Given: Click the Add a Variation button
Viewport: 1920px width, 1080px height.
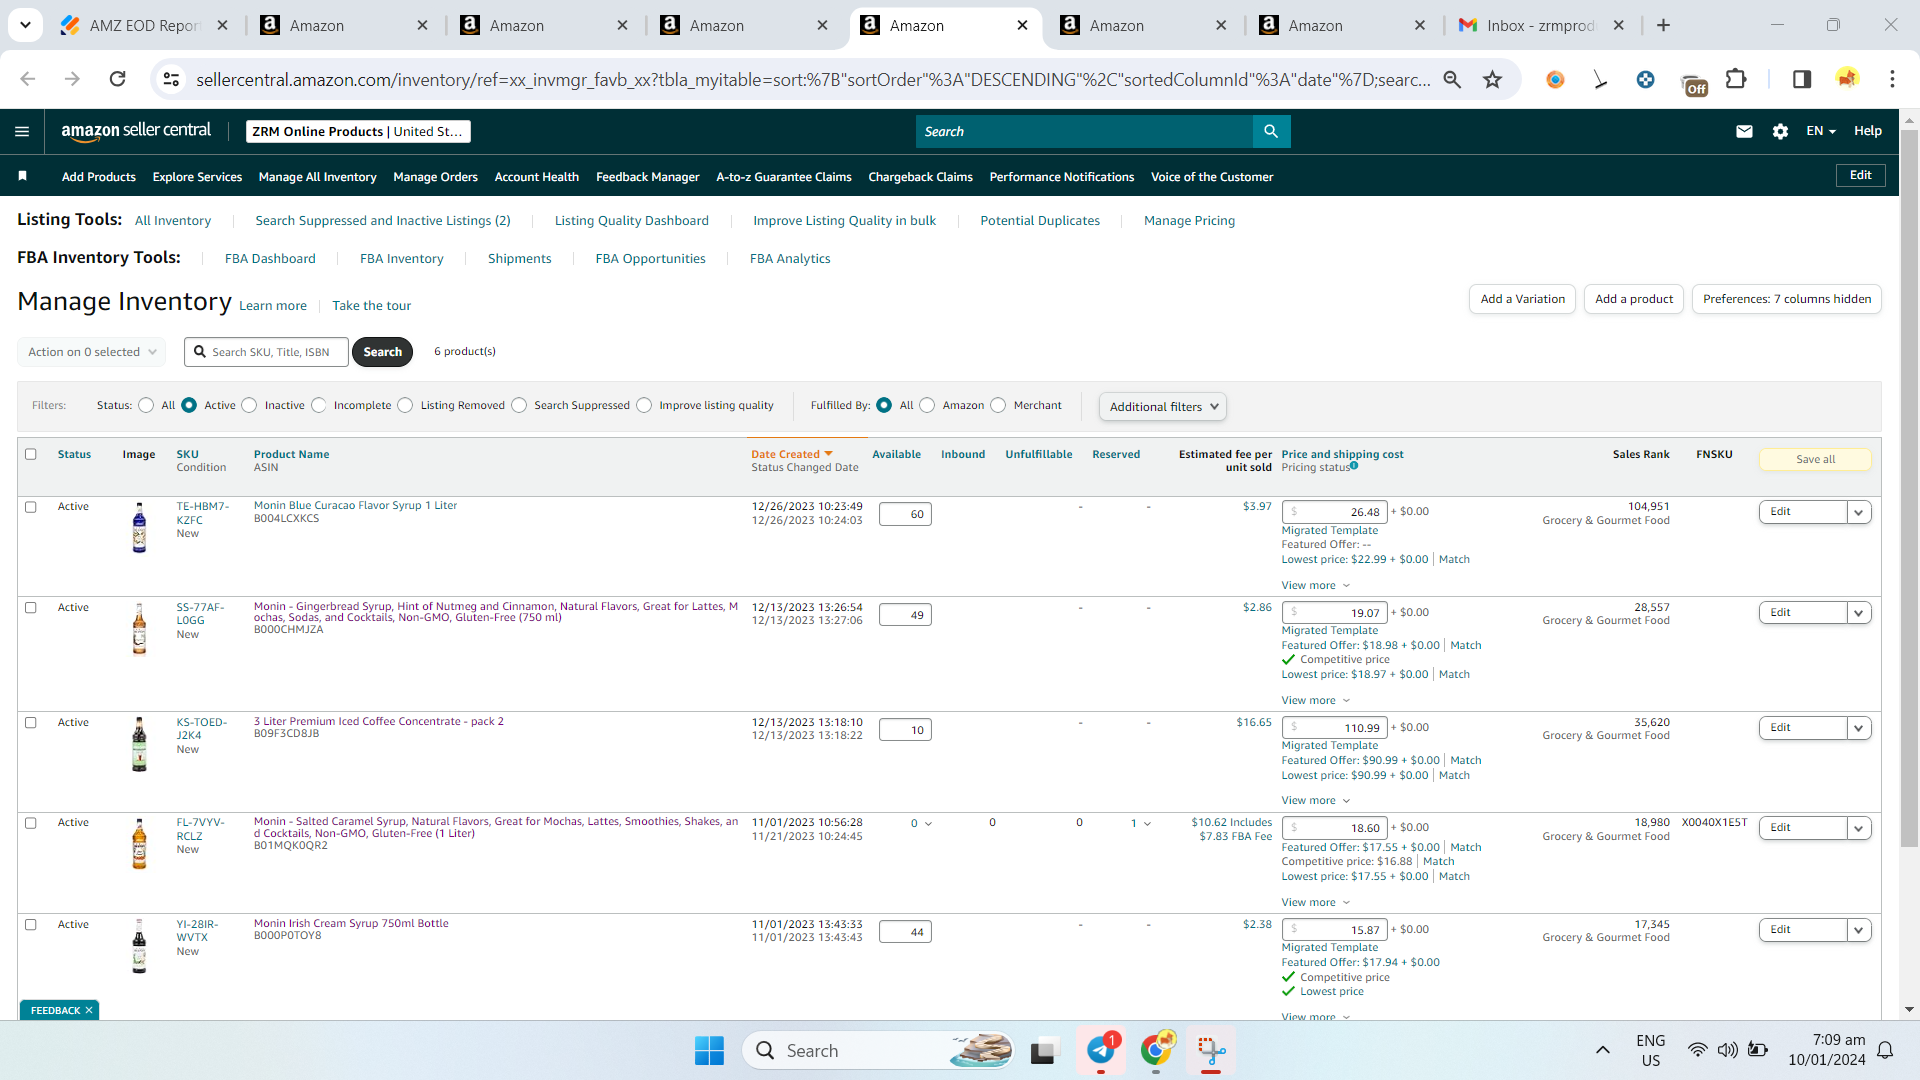Looking at the screenshot, I should 1522,299.
